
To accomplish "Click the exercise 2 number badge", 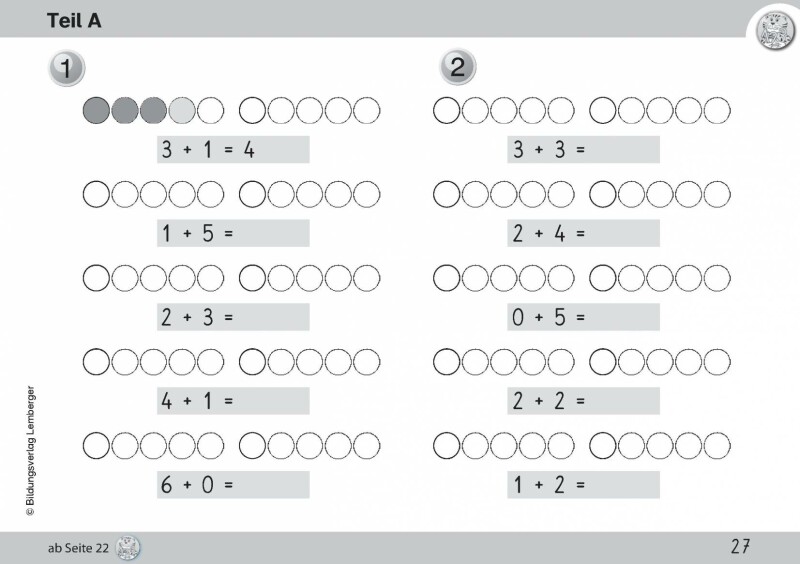I will coord(457,67).
